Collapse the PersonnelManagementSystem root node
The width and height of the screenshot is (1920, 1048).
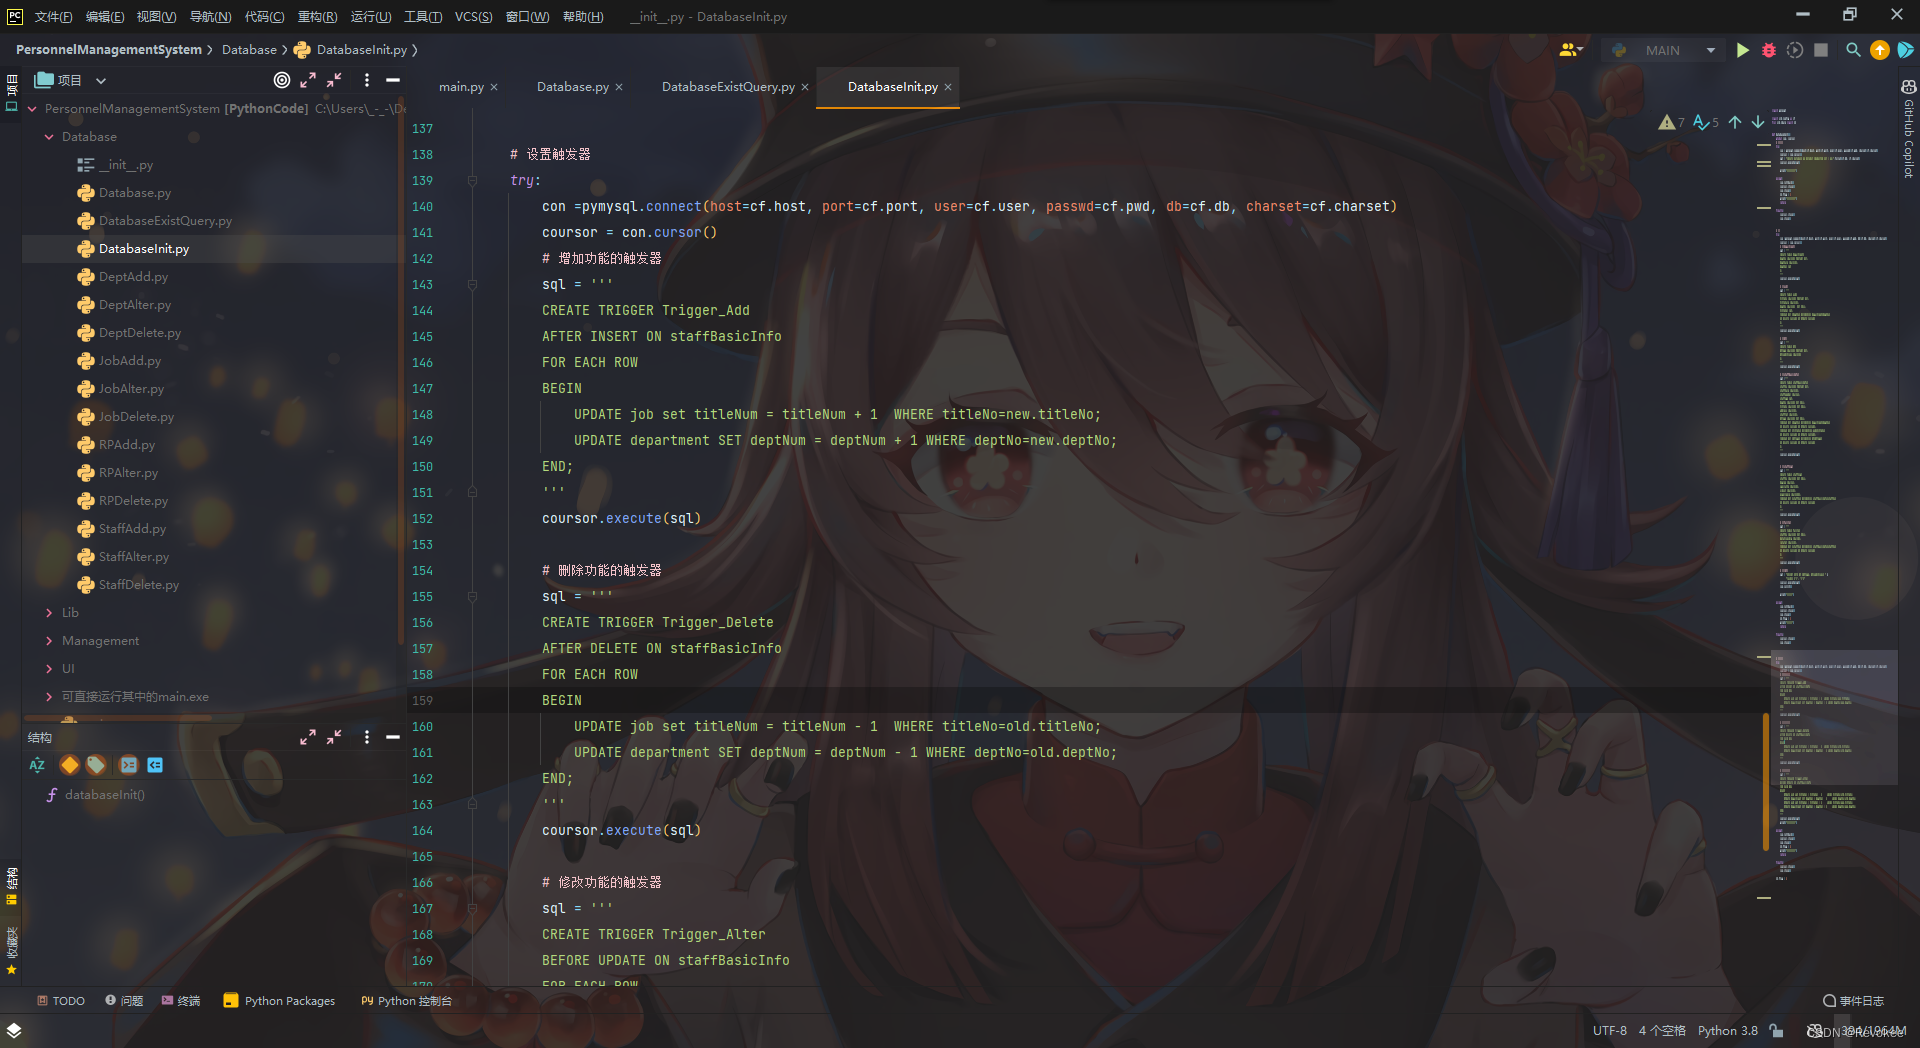32,108
